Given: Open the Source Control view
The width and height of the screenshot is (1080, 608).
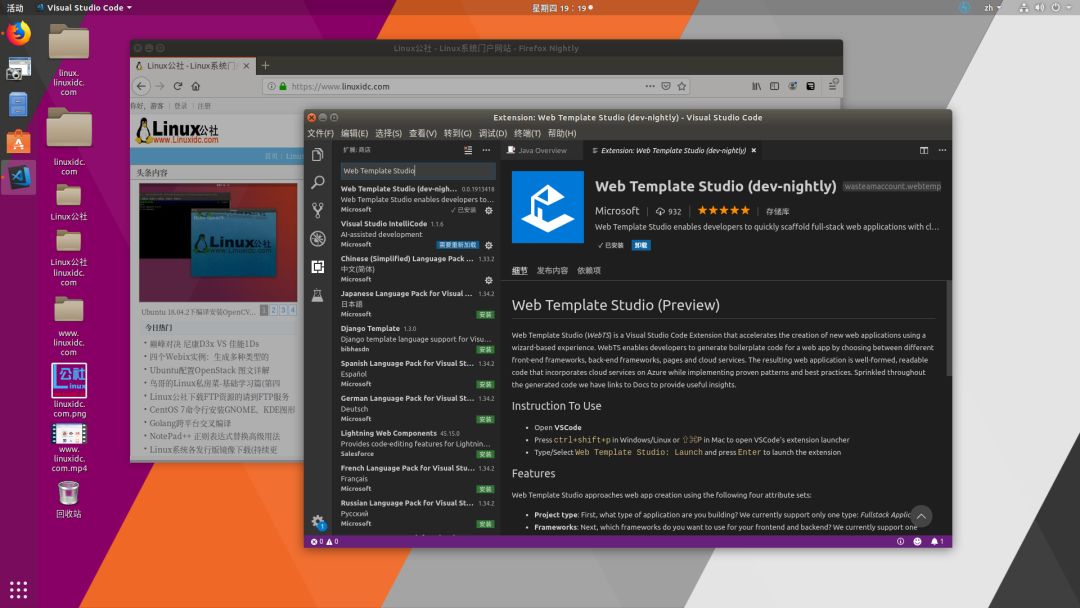Looking at the screenshot, I should (x=320, y=211).
